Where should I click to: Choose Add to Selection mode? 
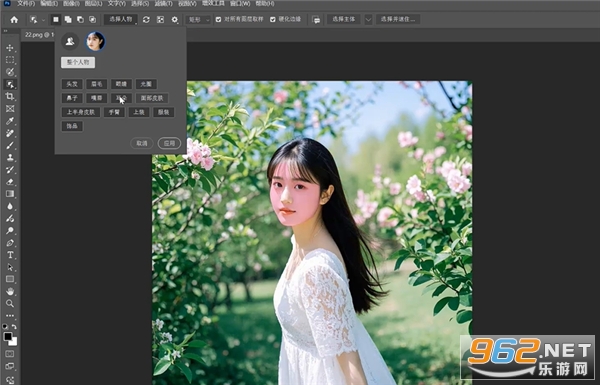[x=68, y=19]
